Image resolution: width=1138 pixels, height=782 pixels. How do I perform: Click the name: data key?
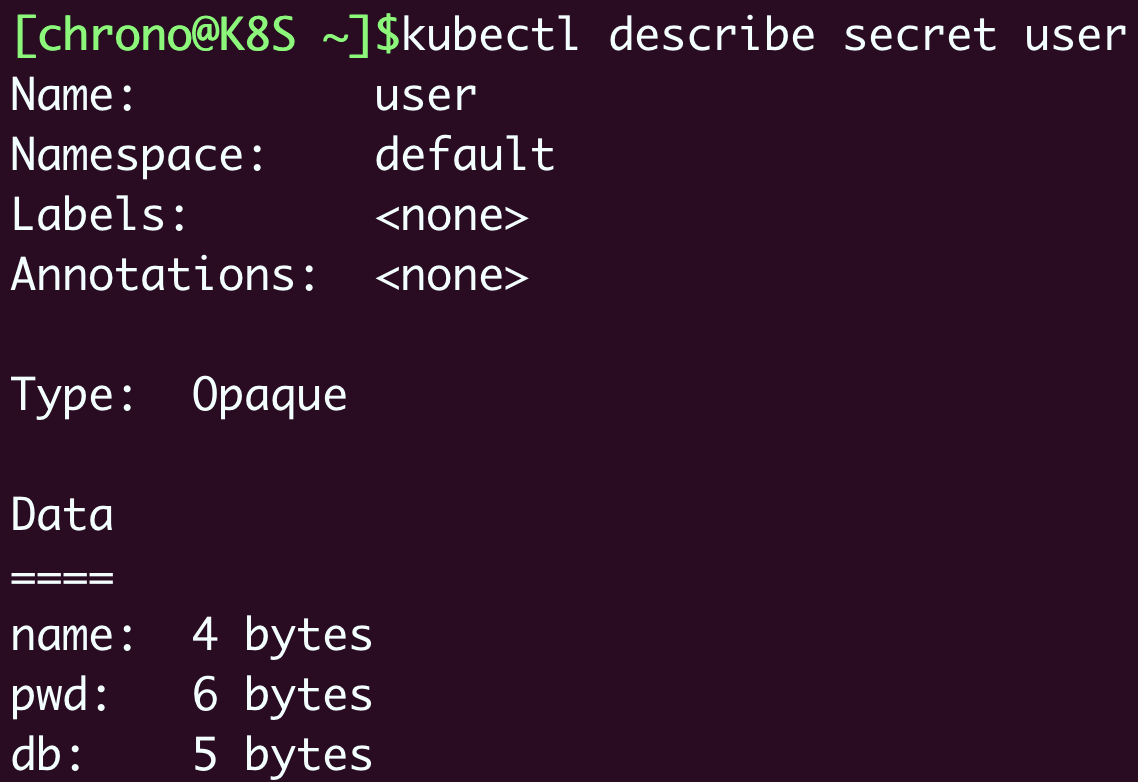click(73, 636)
